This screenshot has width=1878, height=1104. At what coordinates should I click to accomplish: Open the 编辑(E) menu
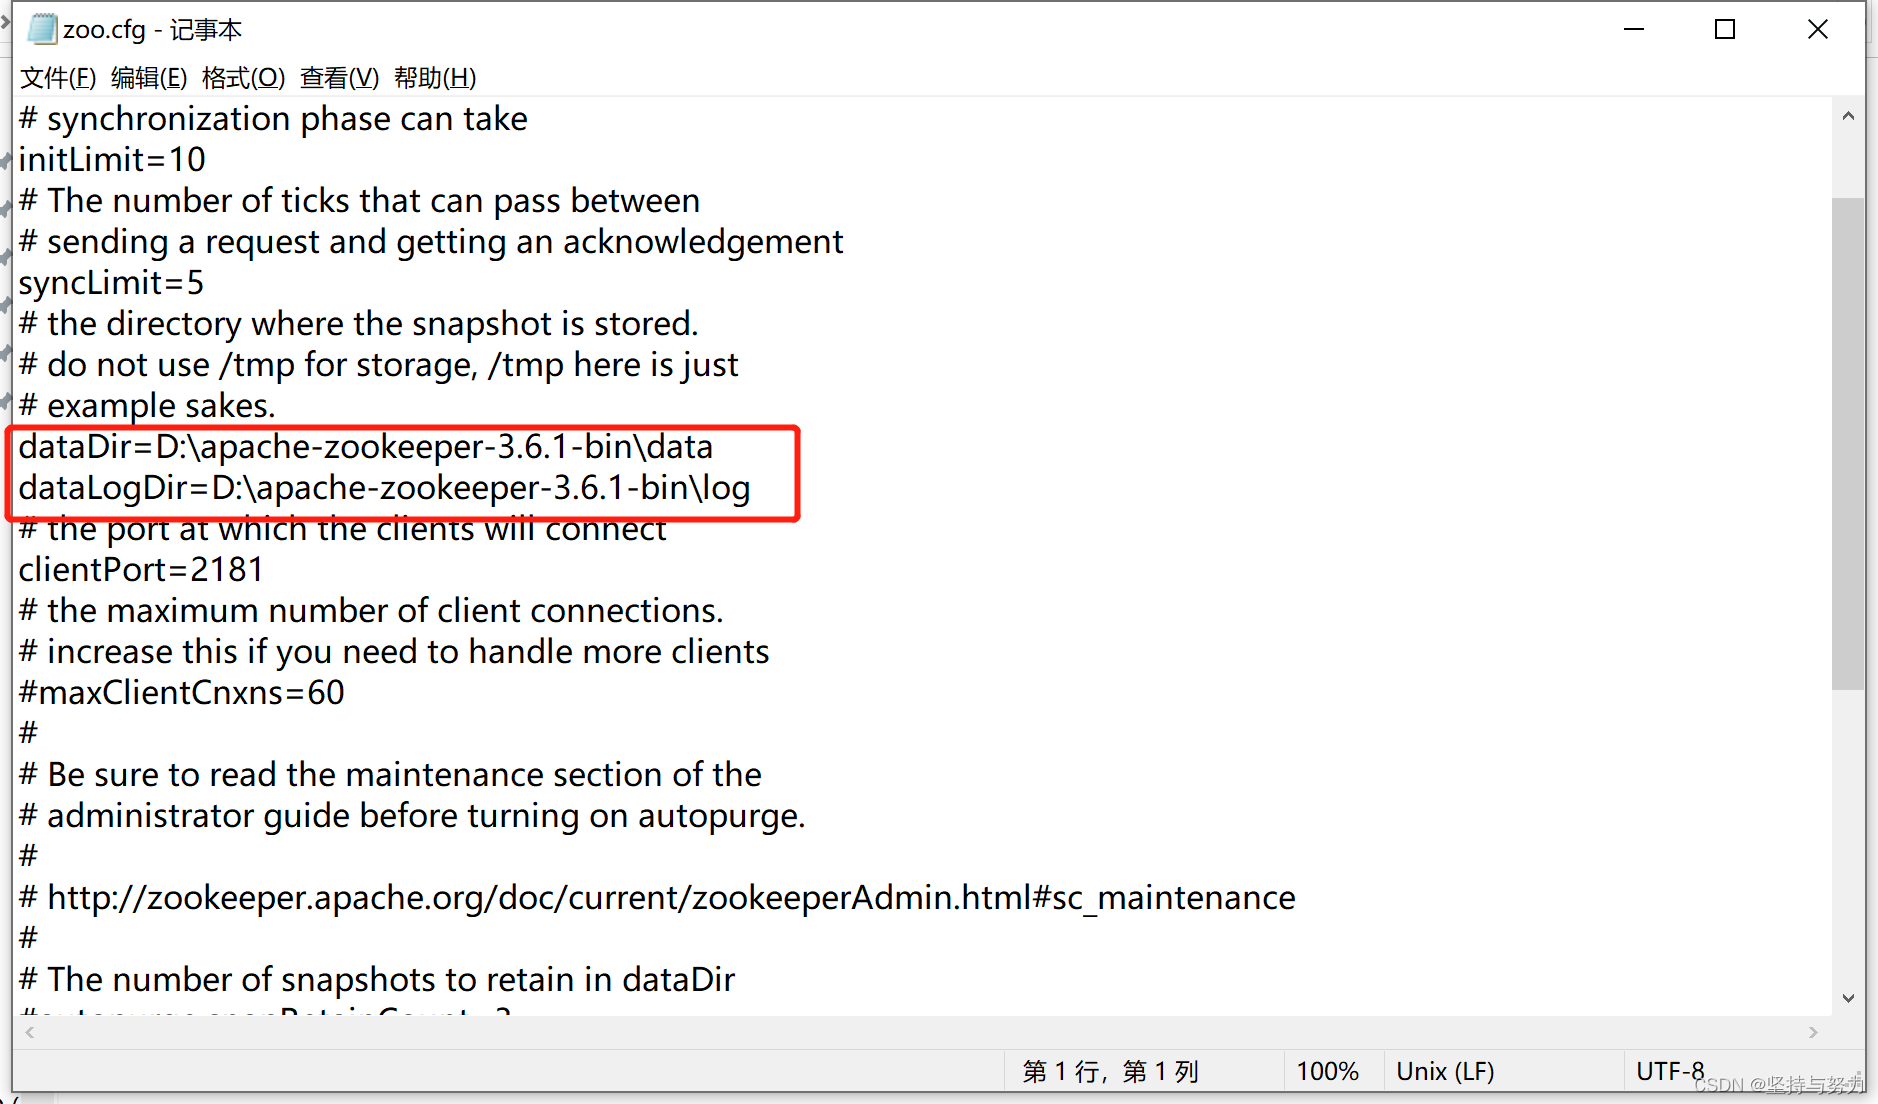(x=149, y=77)
